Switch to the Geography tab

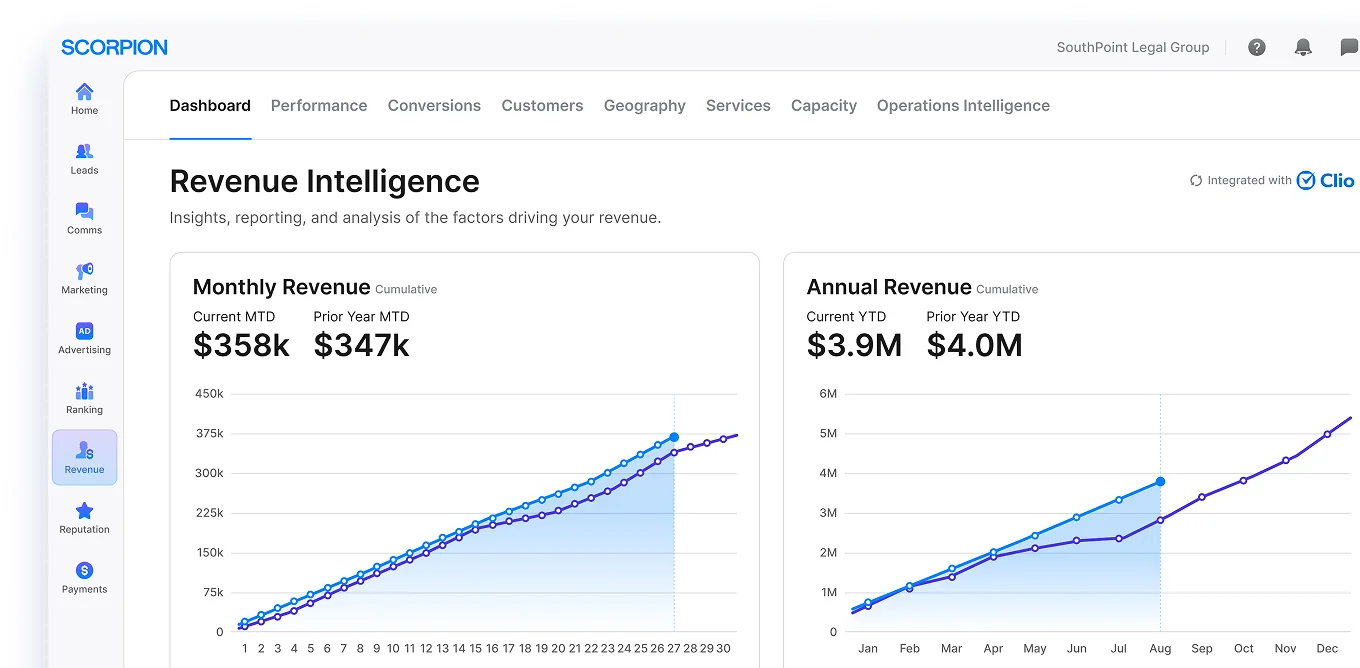[644, 105]
